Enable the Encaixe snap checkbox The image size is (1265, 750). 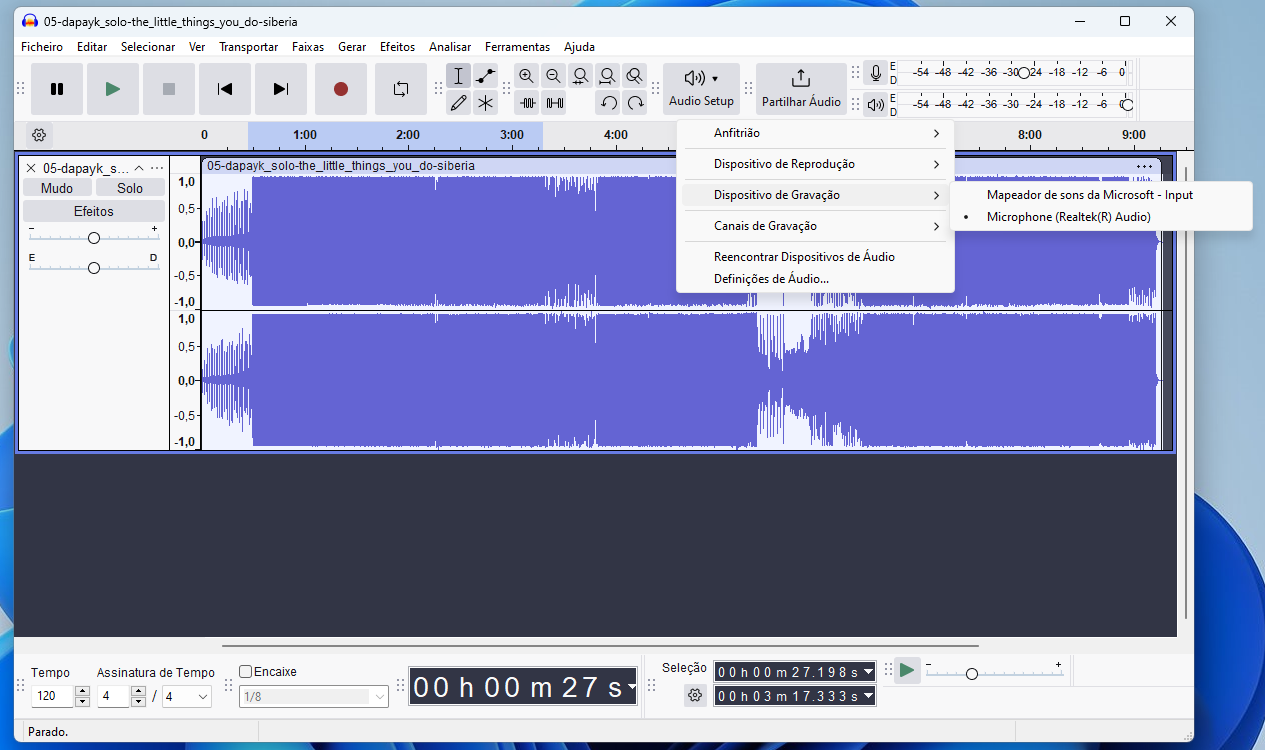(x=246, y=672)
